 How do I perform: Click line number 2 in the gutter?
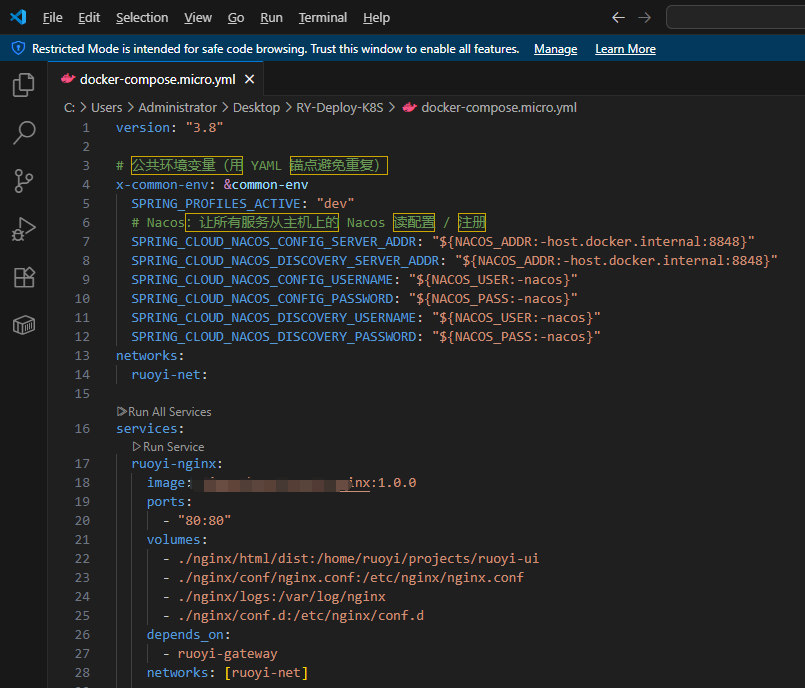86,146
